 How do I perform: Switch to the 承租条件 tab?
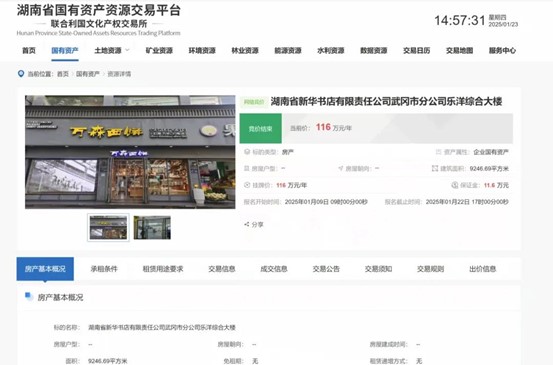pyautogui.click(x=104, y=269)
